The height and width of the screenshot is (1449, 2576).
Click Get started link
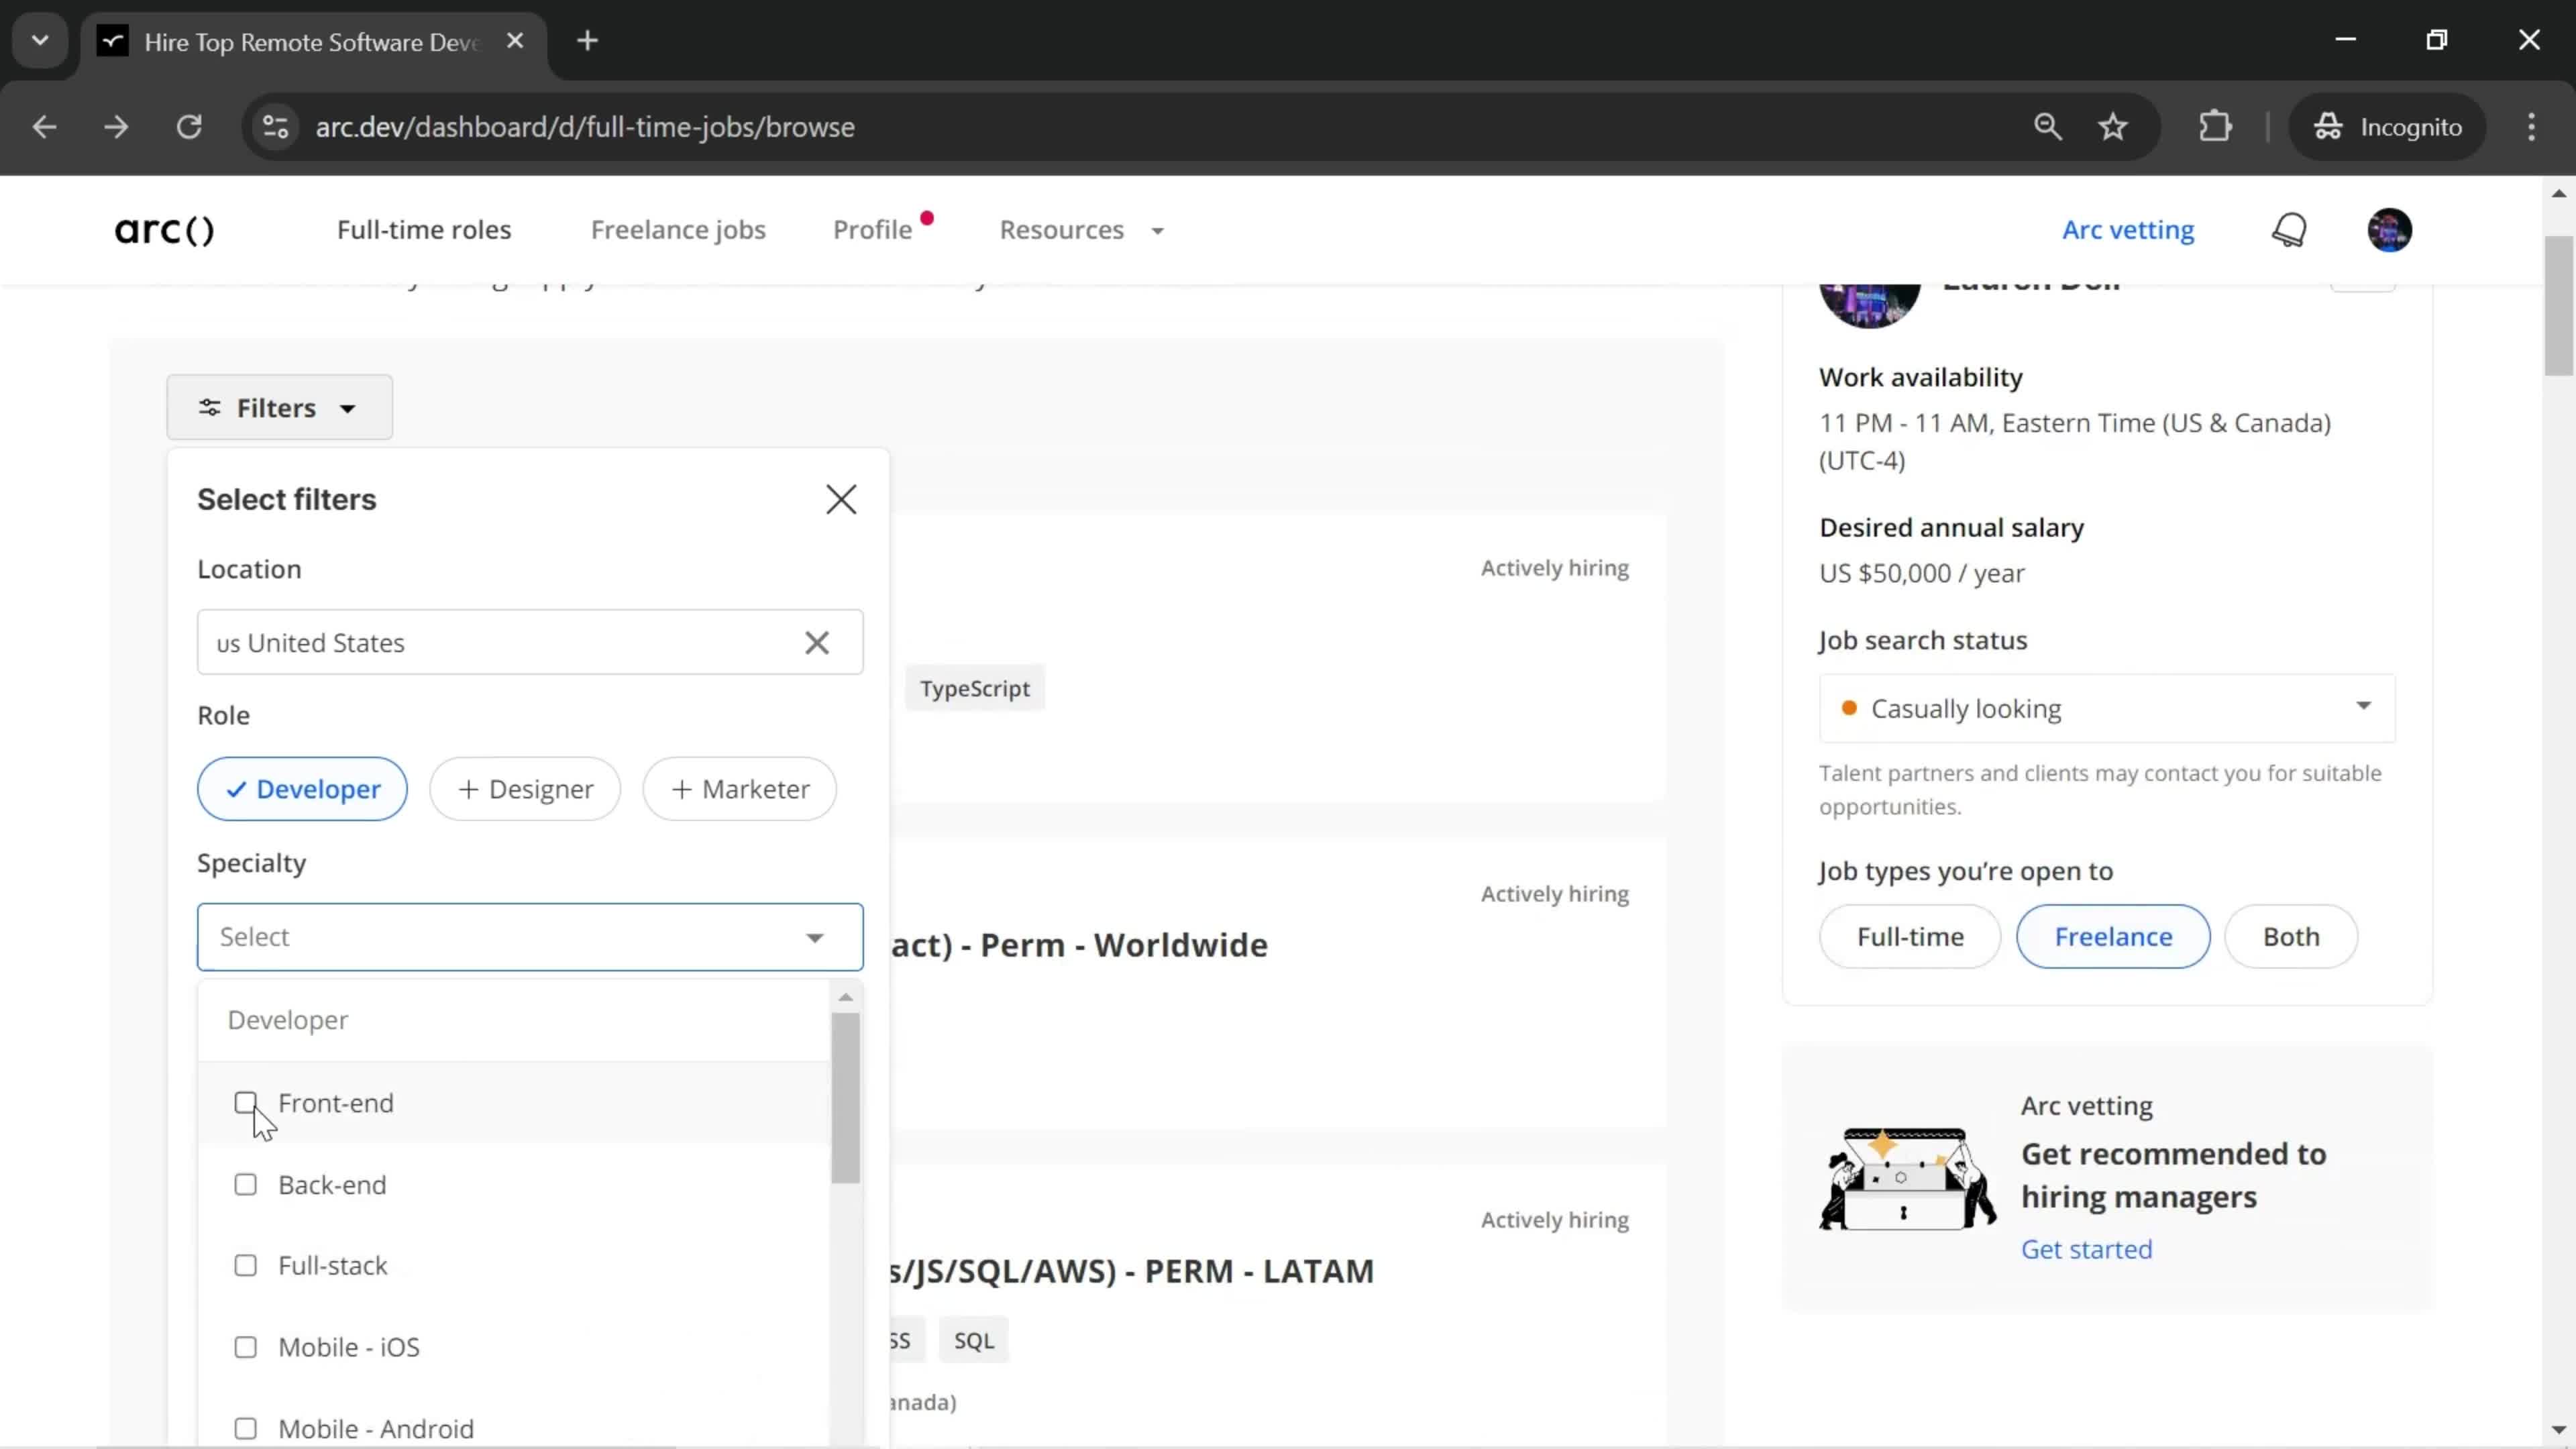(2086, 1250)
